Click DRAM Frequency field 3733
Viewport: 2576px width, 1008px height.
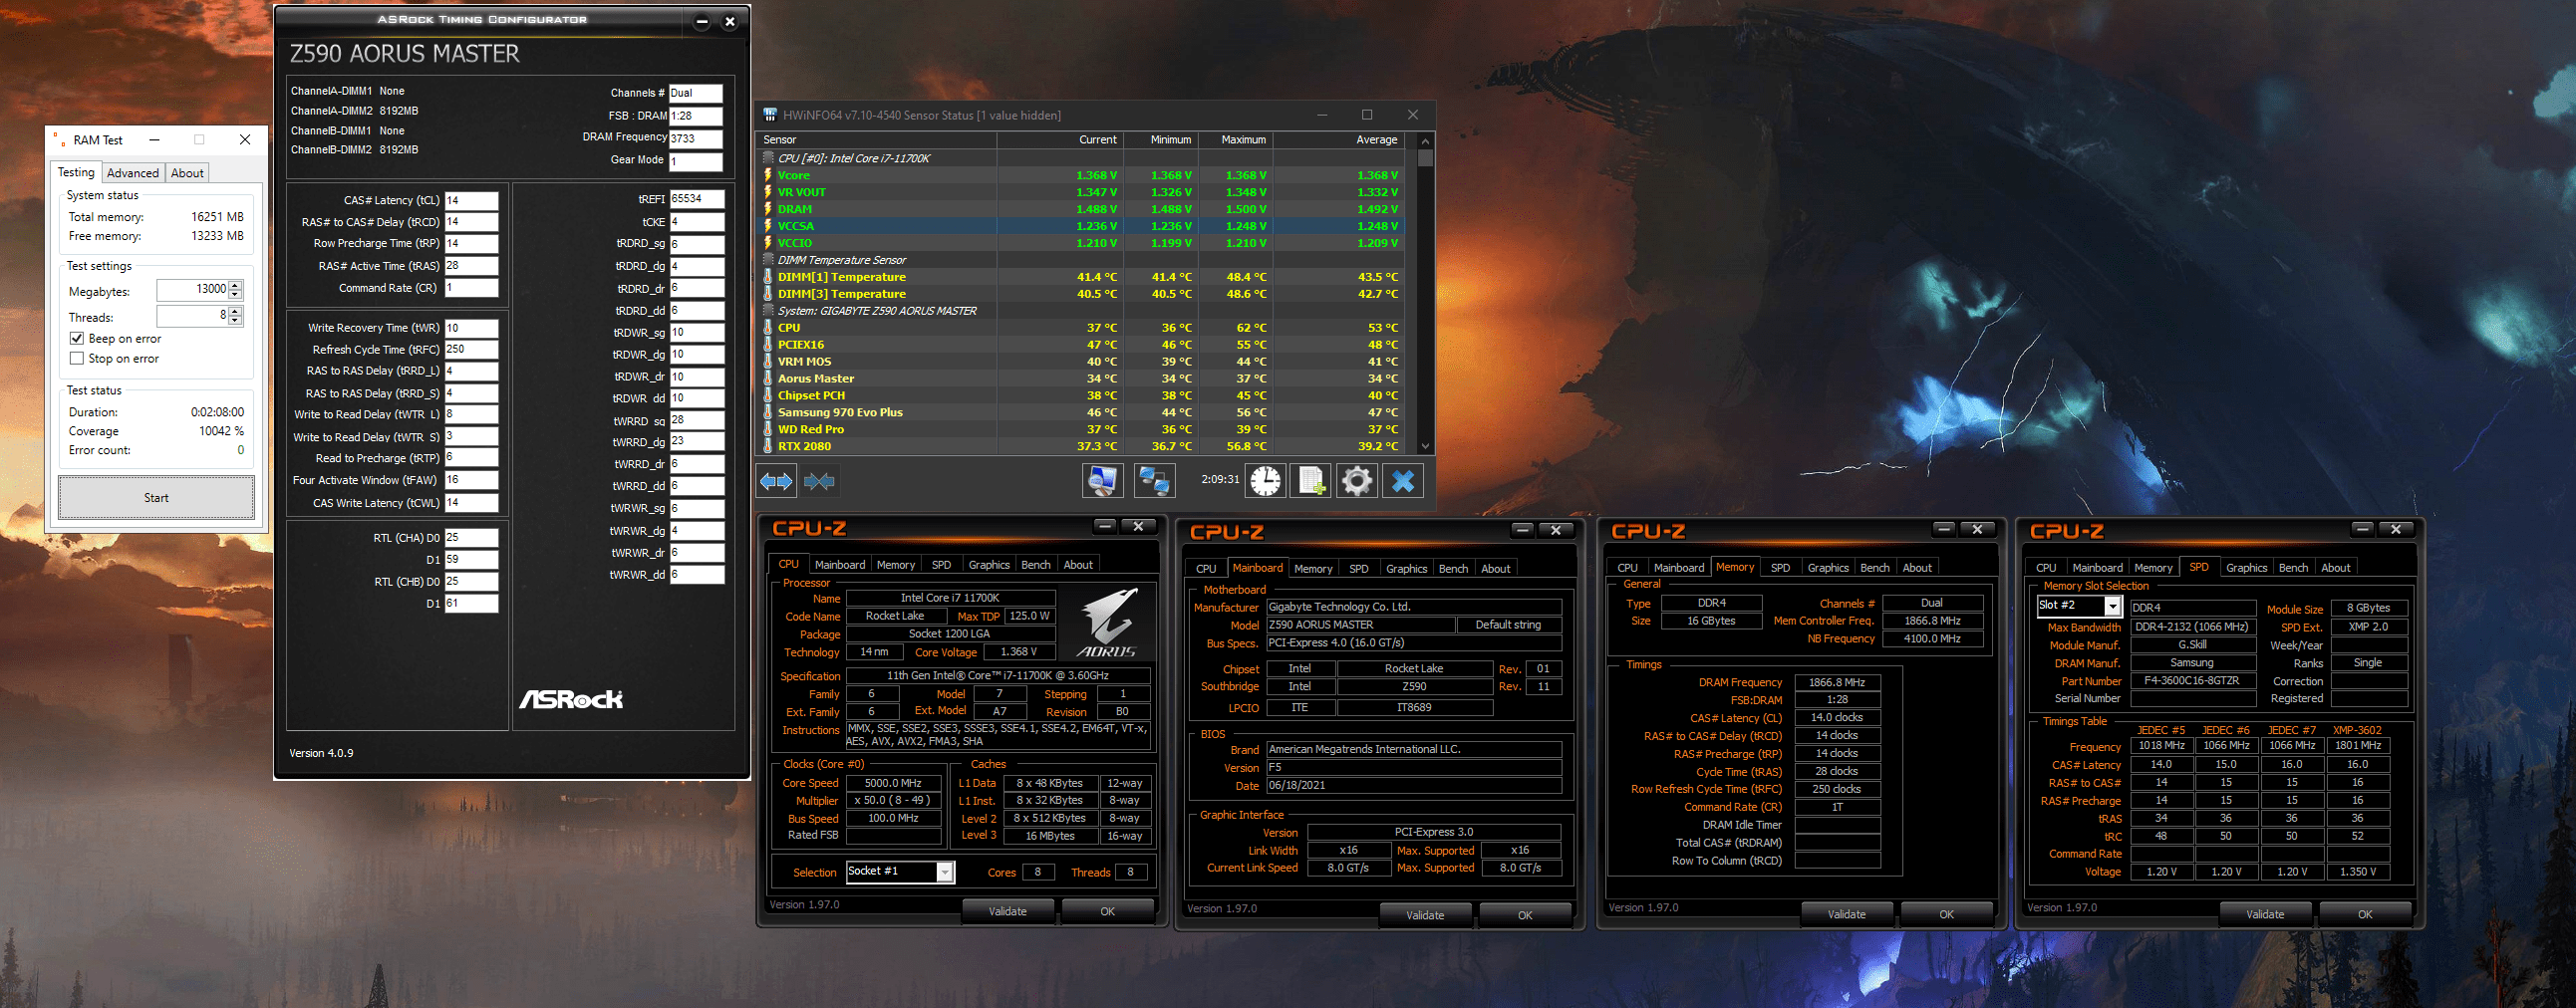pos(695,138)
